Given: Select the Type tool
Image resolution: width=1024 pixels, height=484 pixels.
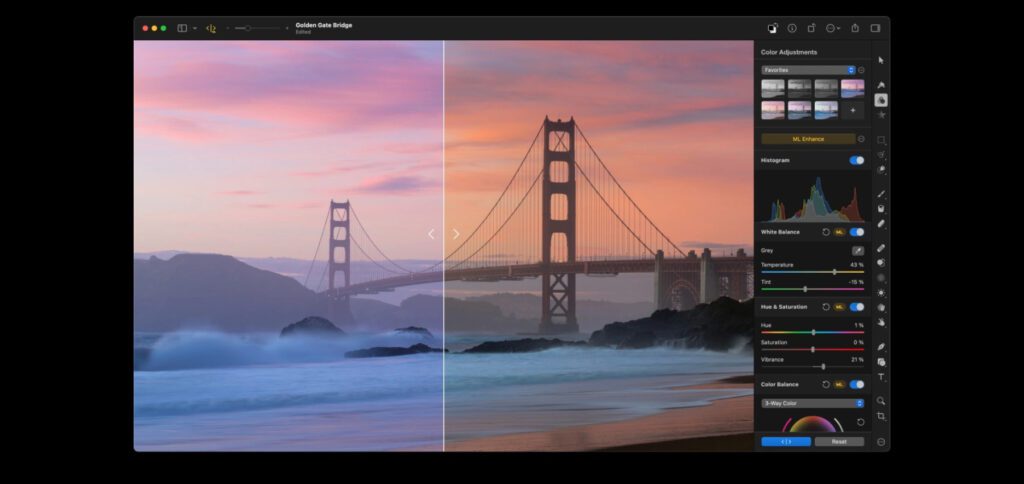Looking at the screenshot, I should point(881,377).
